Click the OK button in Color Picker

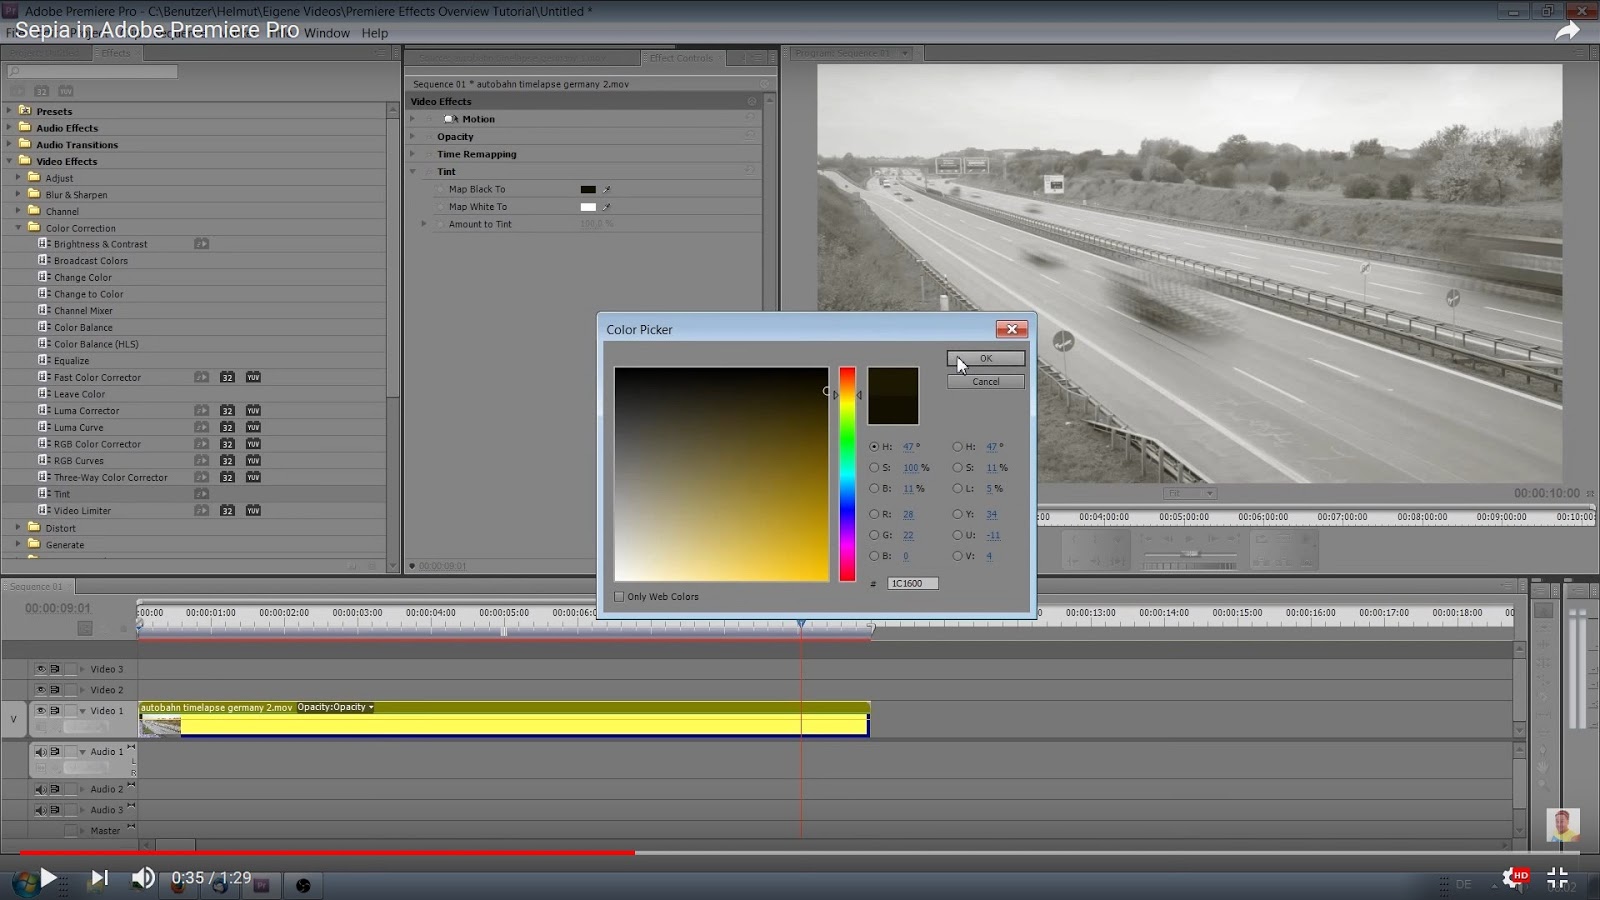point(985,358)
